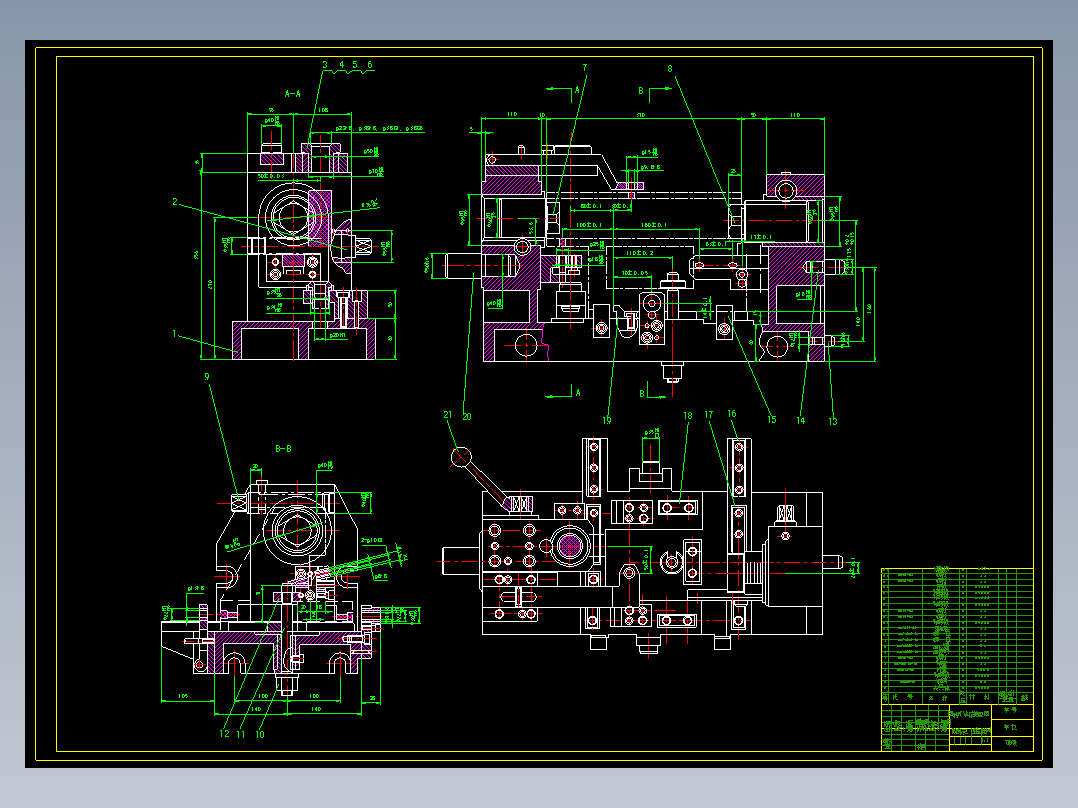Click callout number 16 above plan view
Viewport: 1078px width, 808px height.
pyautogui.click(x=732, y=413)
